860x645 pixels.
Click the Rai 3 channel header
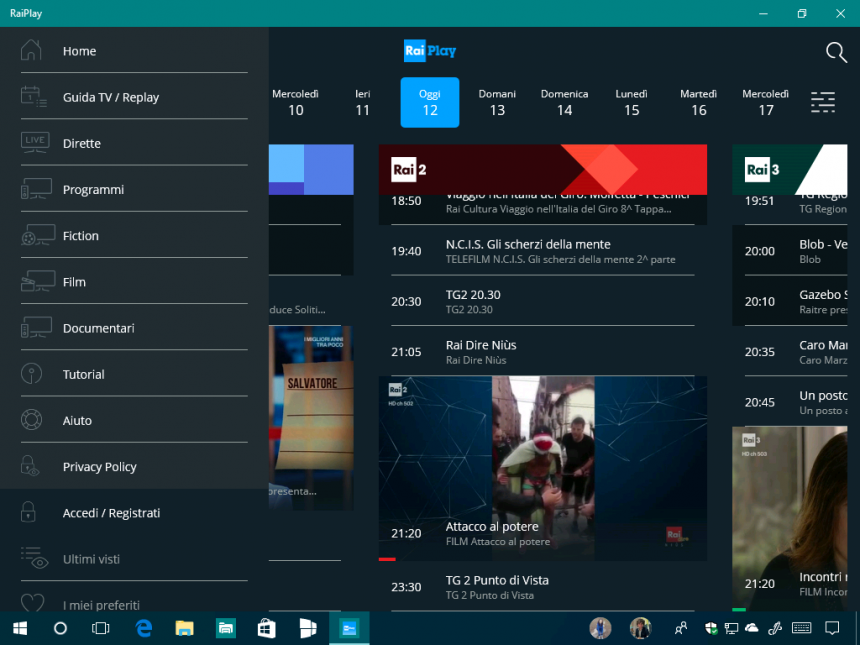click(x=790, y=169)
